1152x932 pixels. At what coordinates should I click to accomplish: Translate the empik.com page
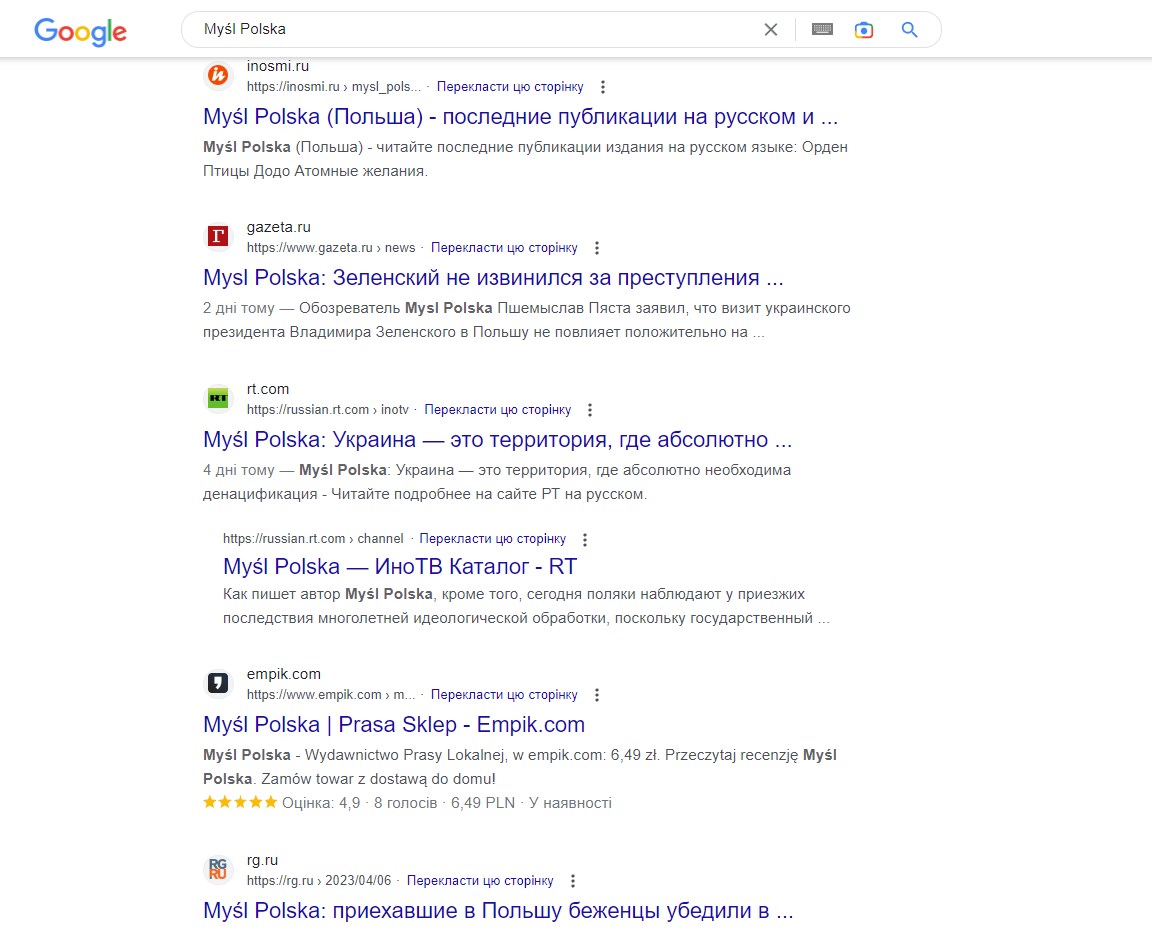point(504,694)
